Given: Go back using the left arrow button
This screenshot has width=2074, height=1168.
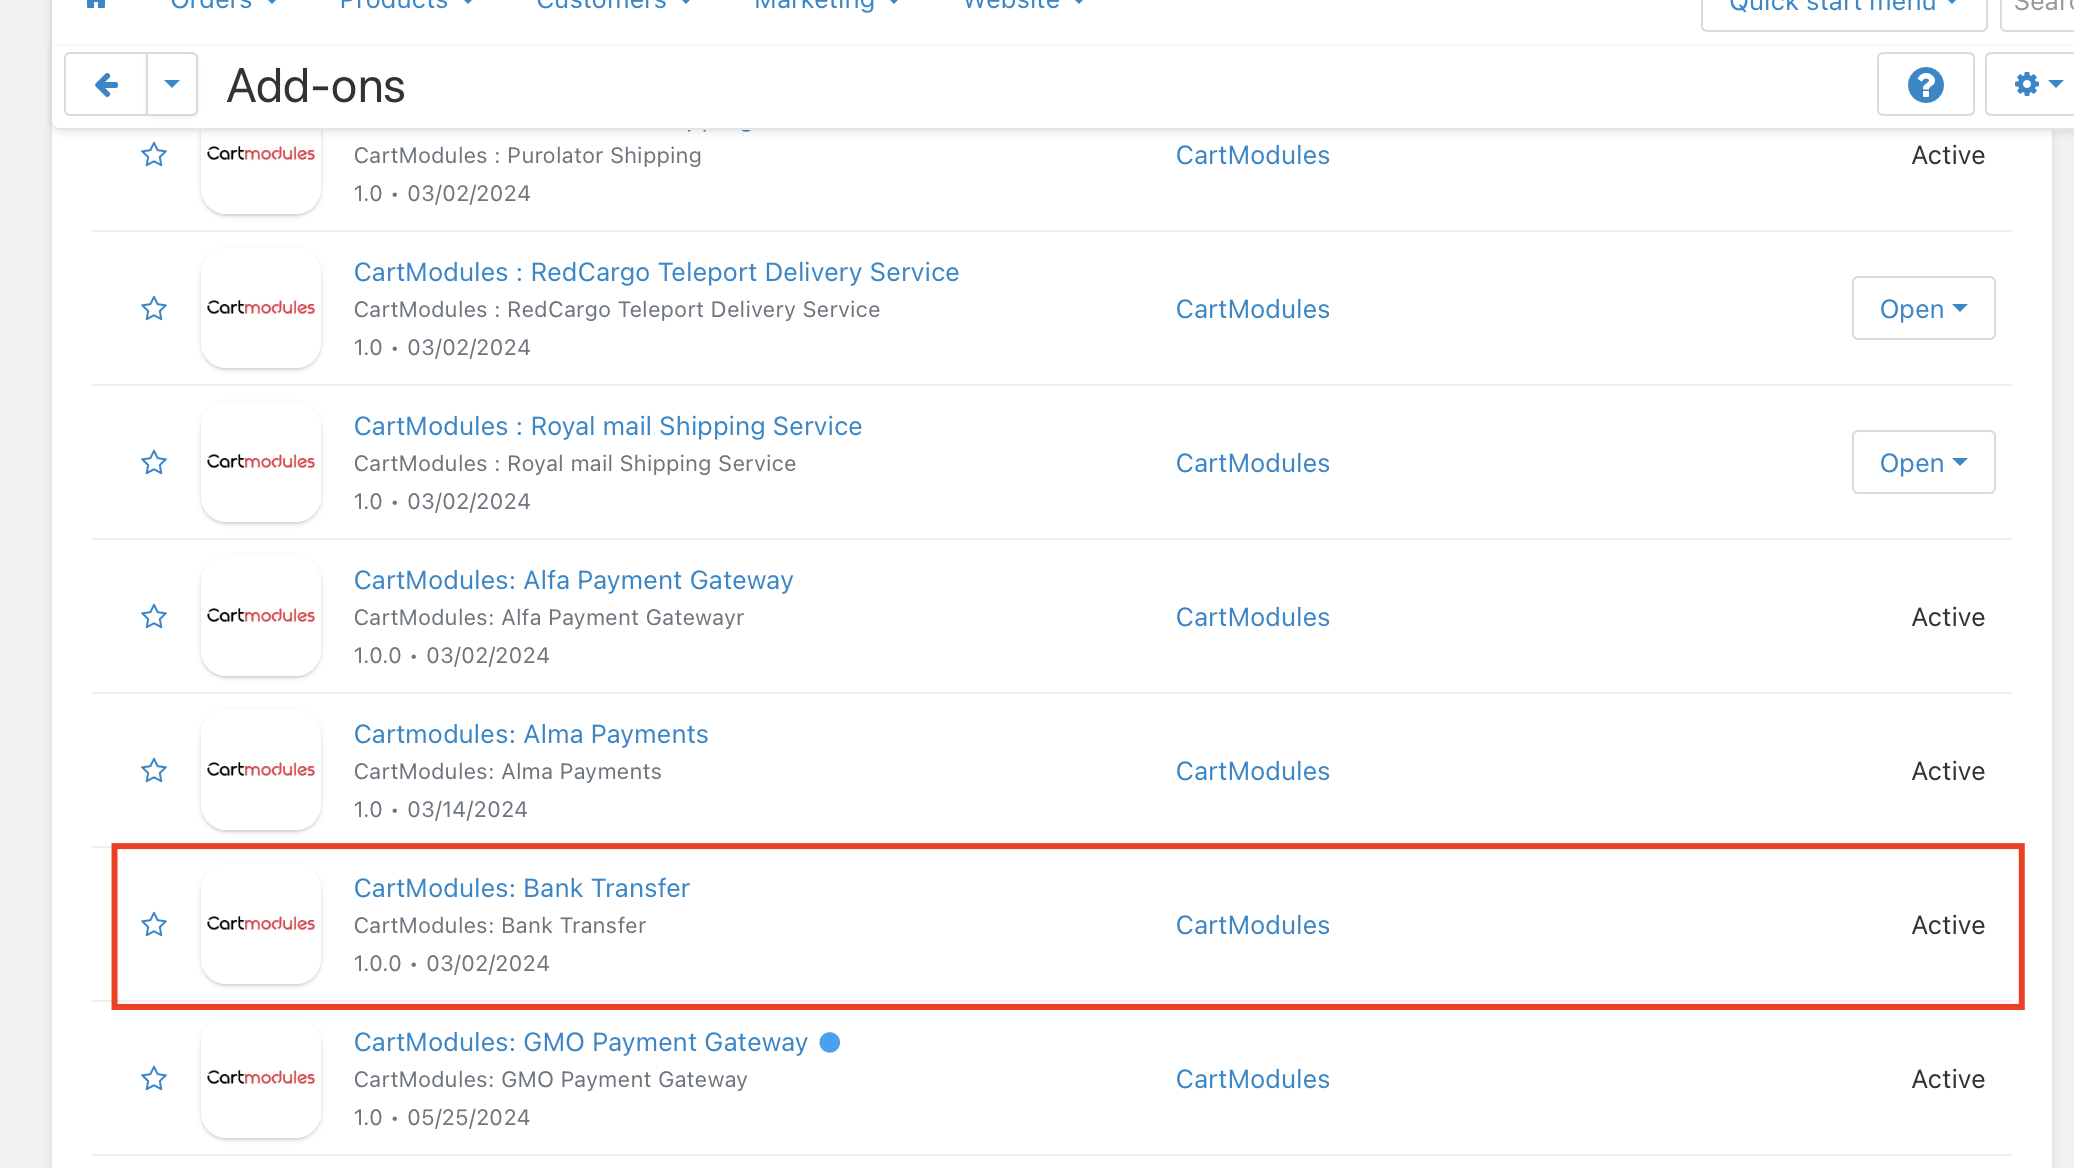Looking at the screenshot, I should click(x=106, y=85).
